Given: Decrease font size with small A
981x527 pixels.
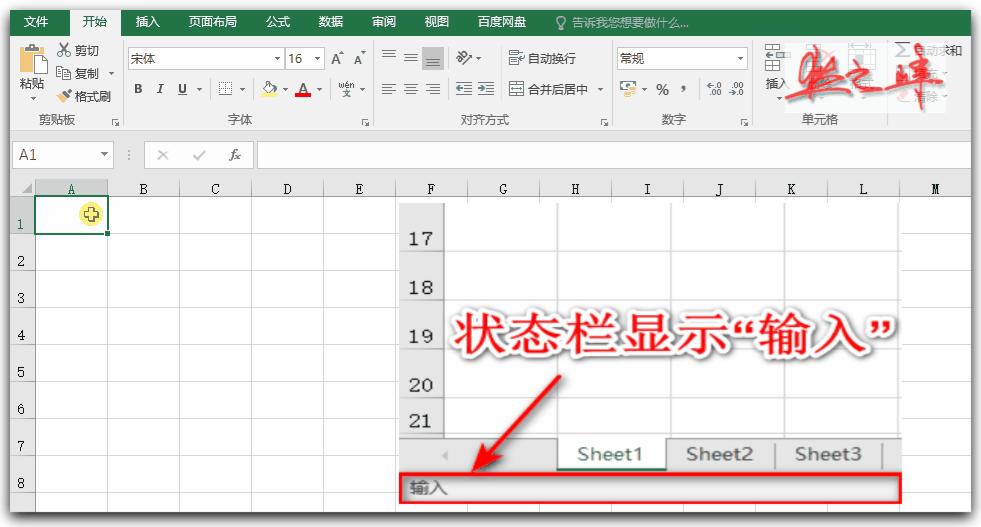Looking at the screenshot, I should (x=359, y=59).
